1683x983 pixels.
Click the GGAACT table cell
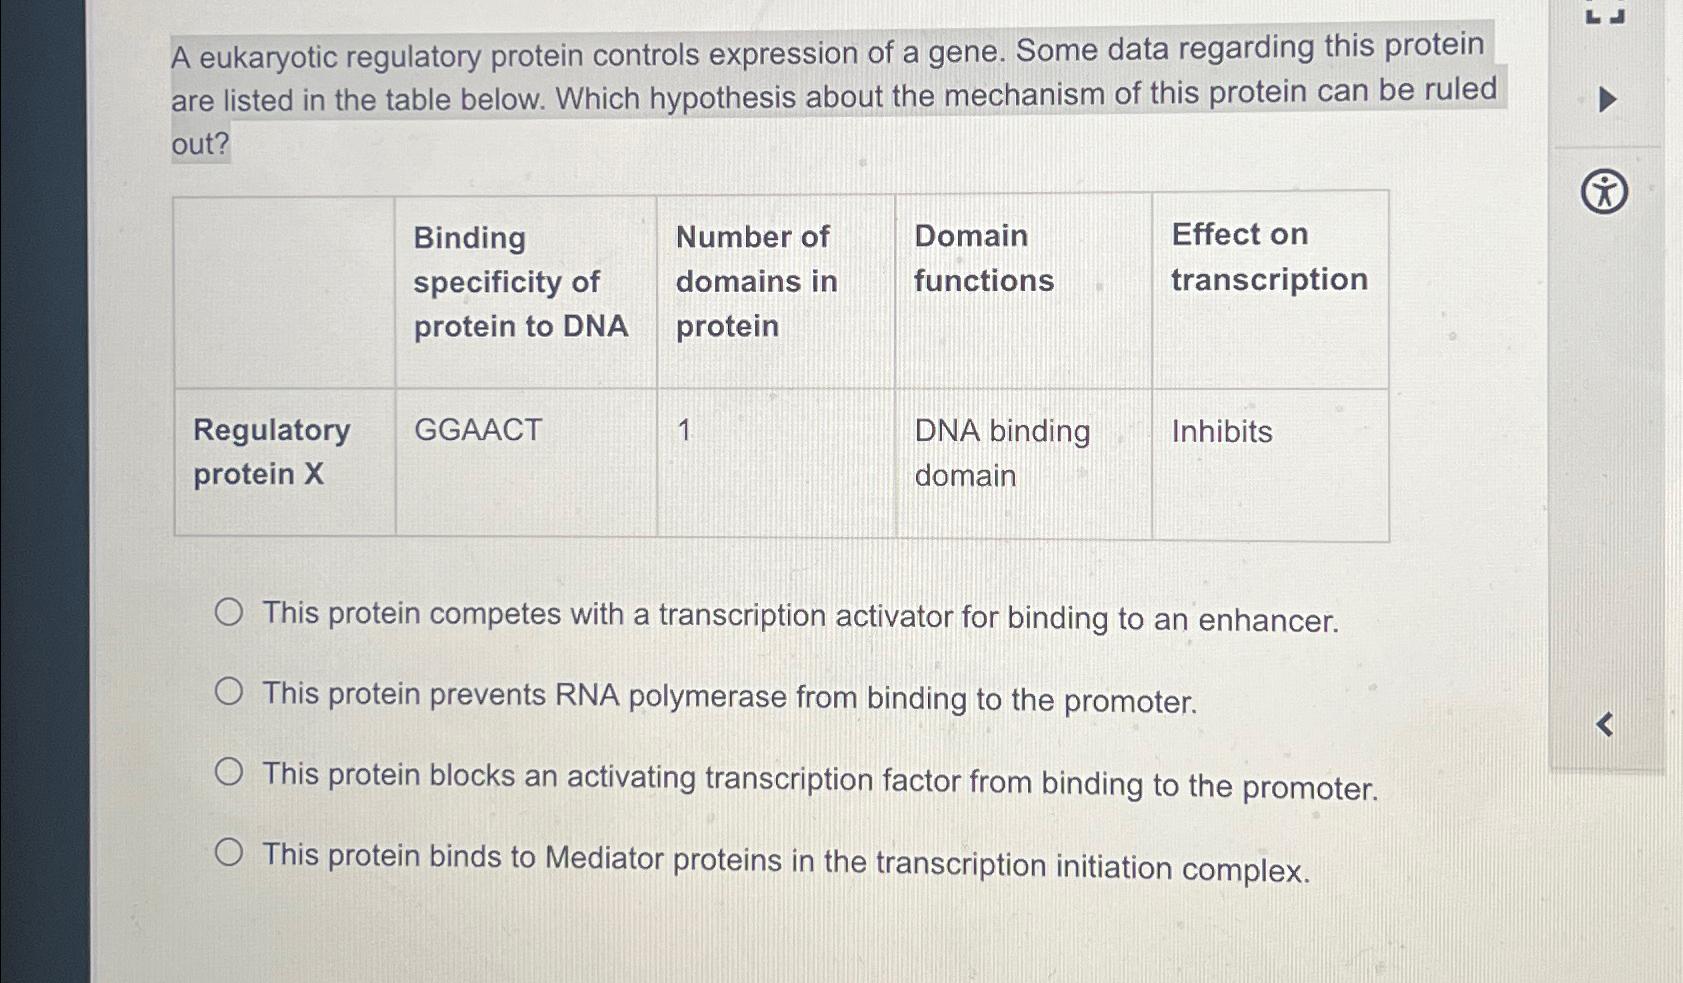(478, 431)
